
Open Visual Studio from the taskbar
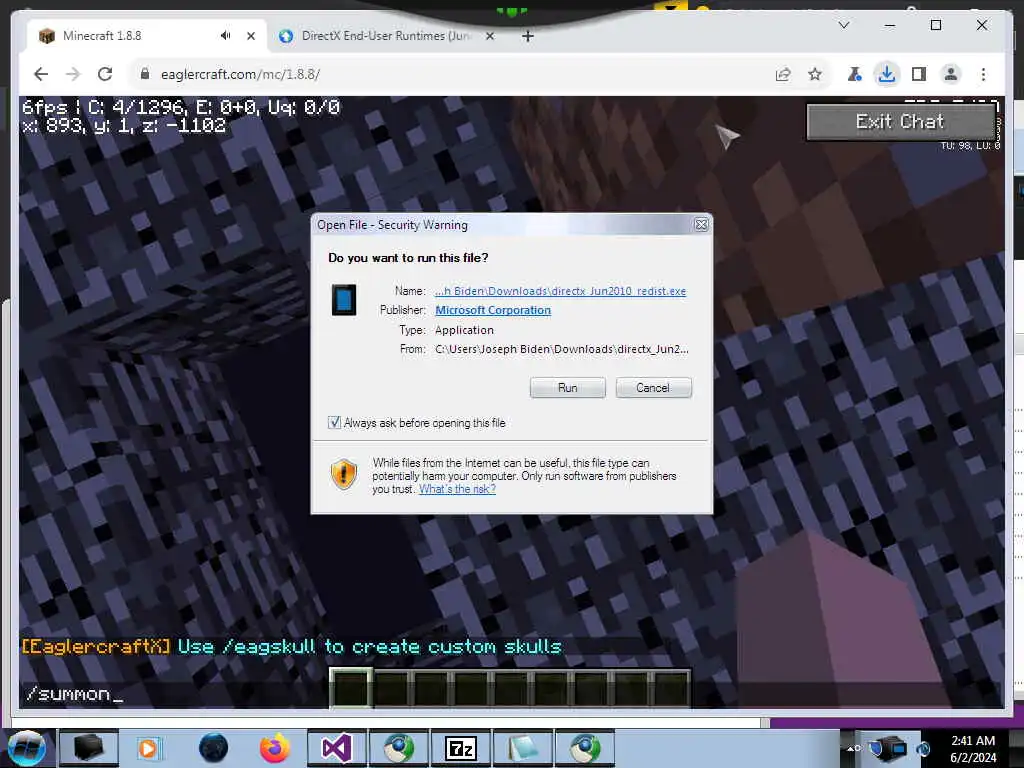point(336,748)
